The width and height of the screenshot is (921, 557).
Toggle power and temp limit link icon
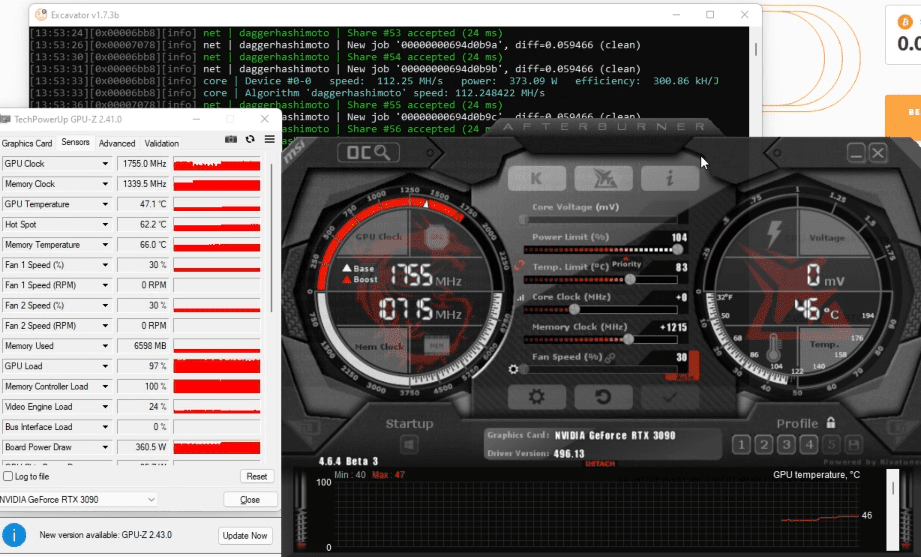coord(519,266)
